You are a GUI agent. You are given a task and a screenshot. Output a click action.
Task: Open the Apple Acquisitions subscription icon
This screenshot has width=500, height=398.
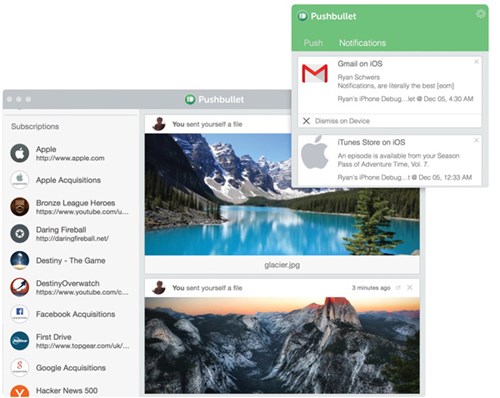[20, 180]
